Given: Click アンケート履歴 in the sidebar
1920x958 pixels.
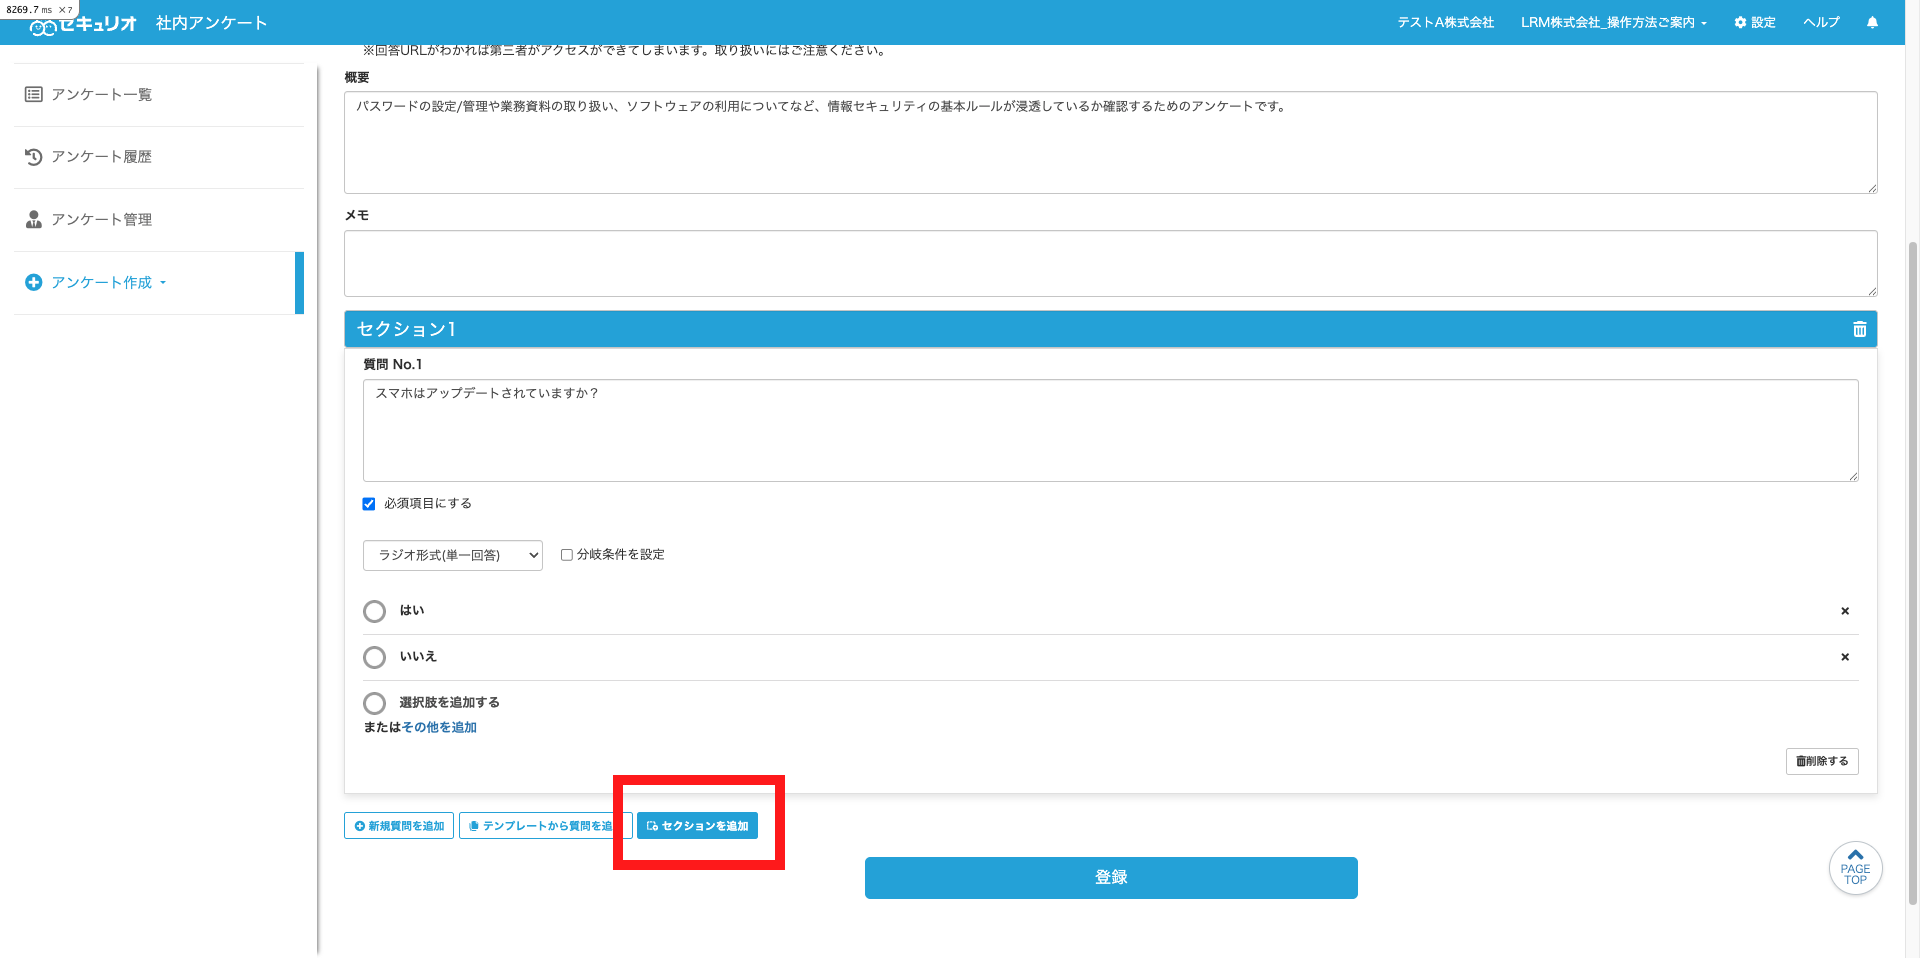Looking at the screenshot, I should pyautogui.click(x=101, y=157).
